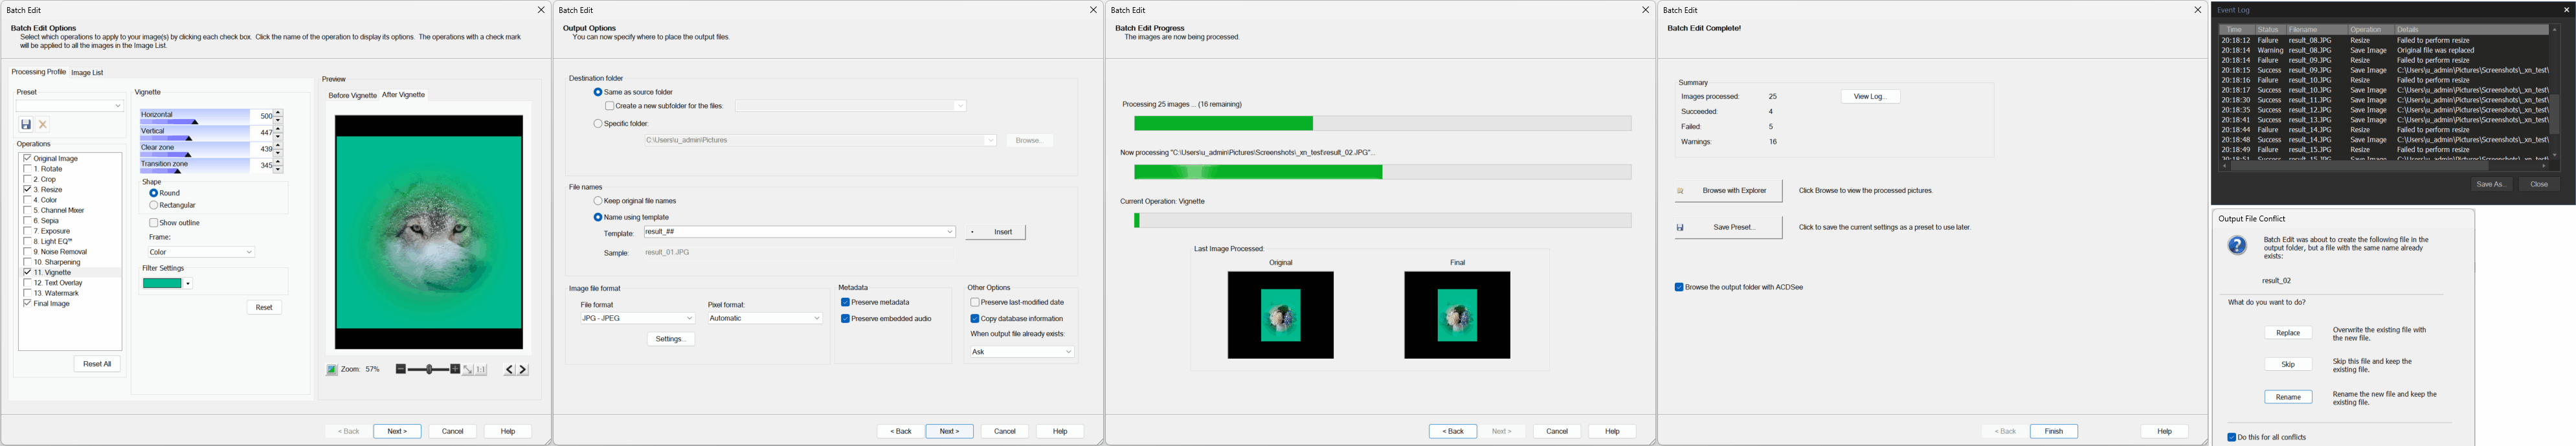Click Replace in Output File Conflict dialog

[2288, 333]
